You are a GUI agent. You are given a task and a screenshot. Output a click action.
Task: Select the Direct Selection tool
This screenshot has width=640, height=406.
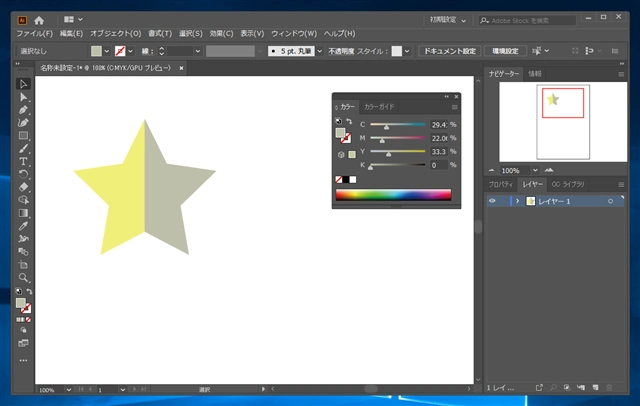click(23, 97)
